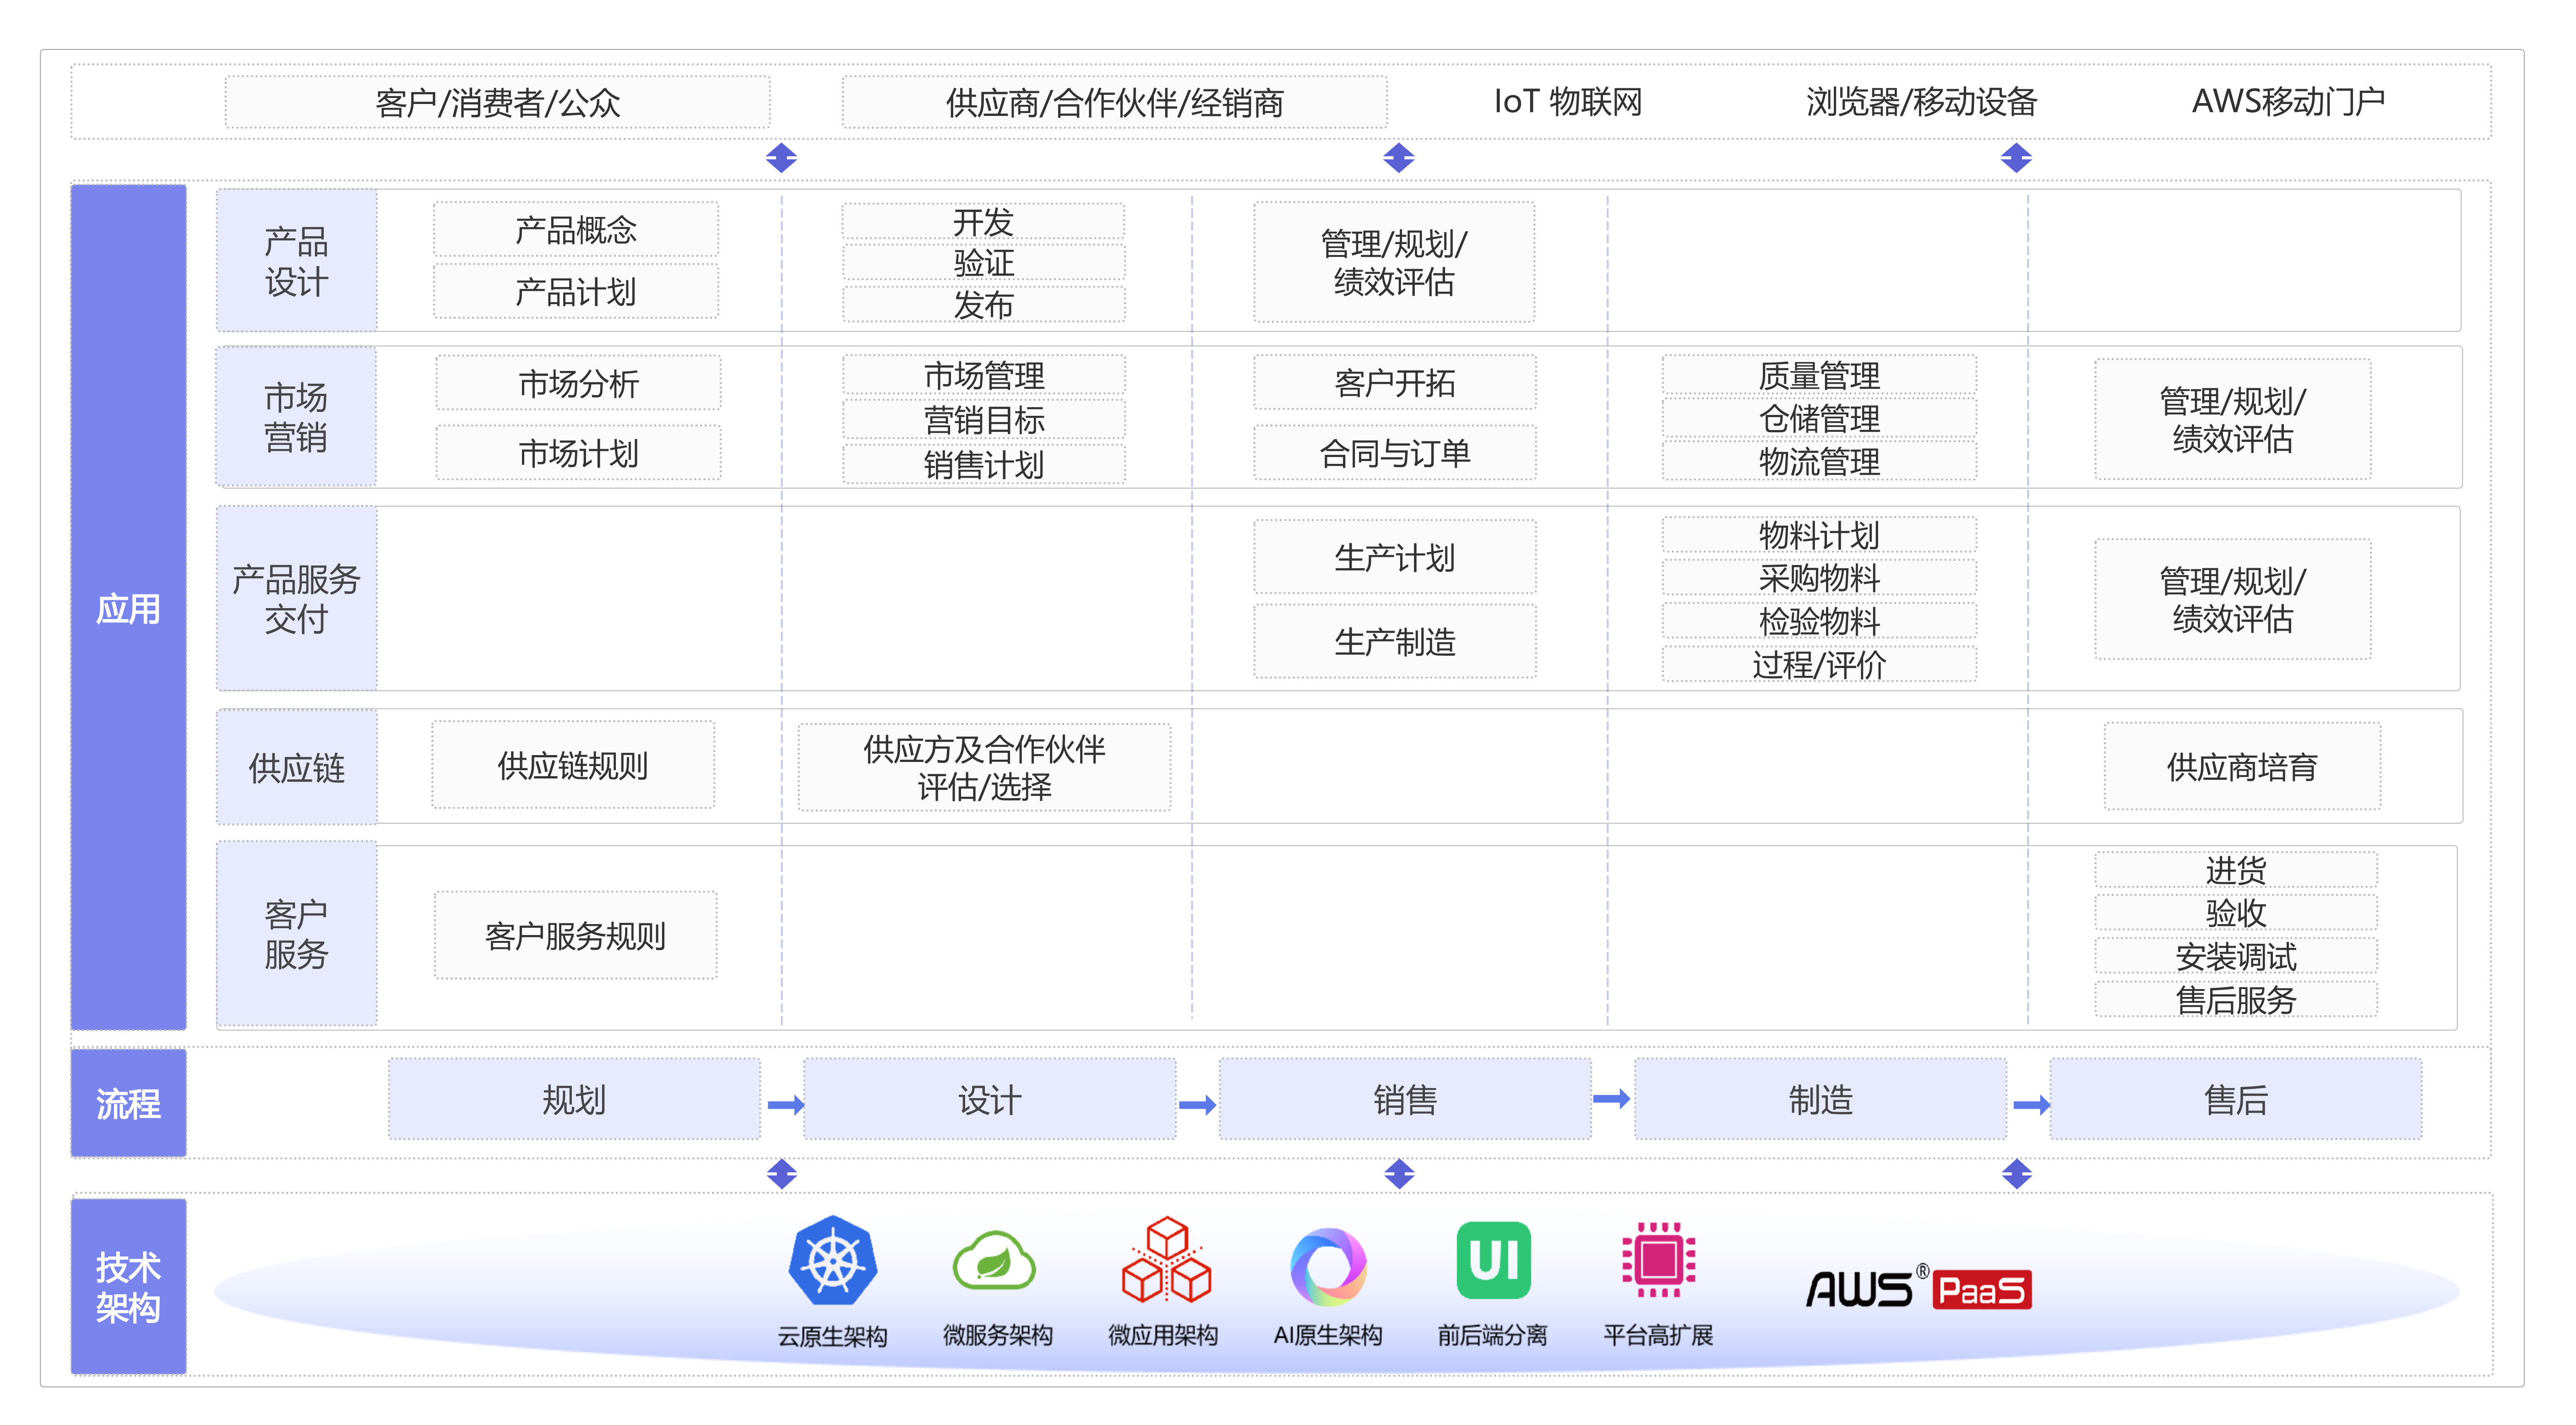This screenshot has width=2576, height=1425.
Task: Click the AWS移动门户 label
Action: tap(2288, 101)
